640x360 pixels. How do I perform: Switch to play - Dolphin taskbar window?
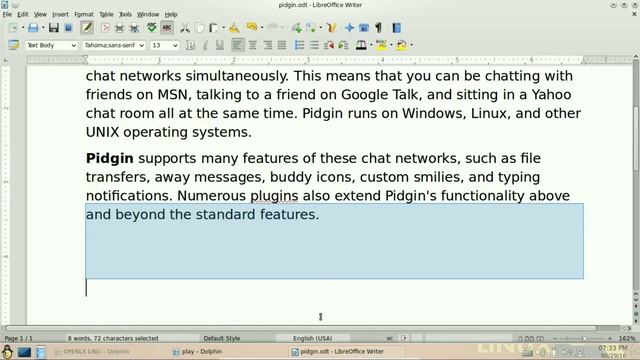(198, 351)
